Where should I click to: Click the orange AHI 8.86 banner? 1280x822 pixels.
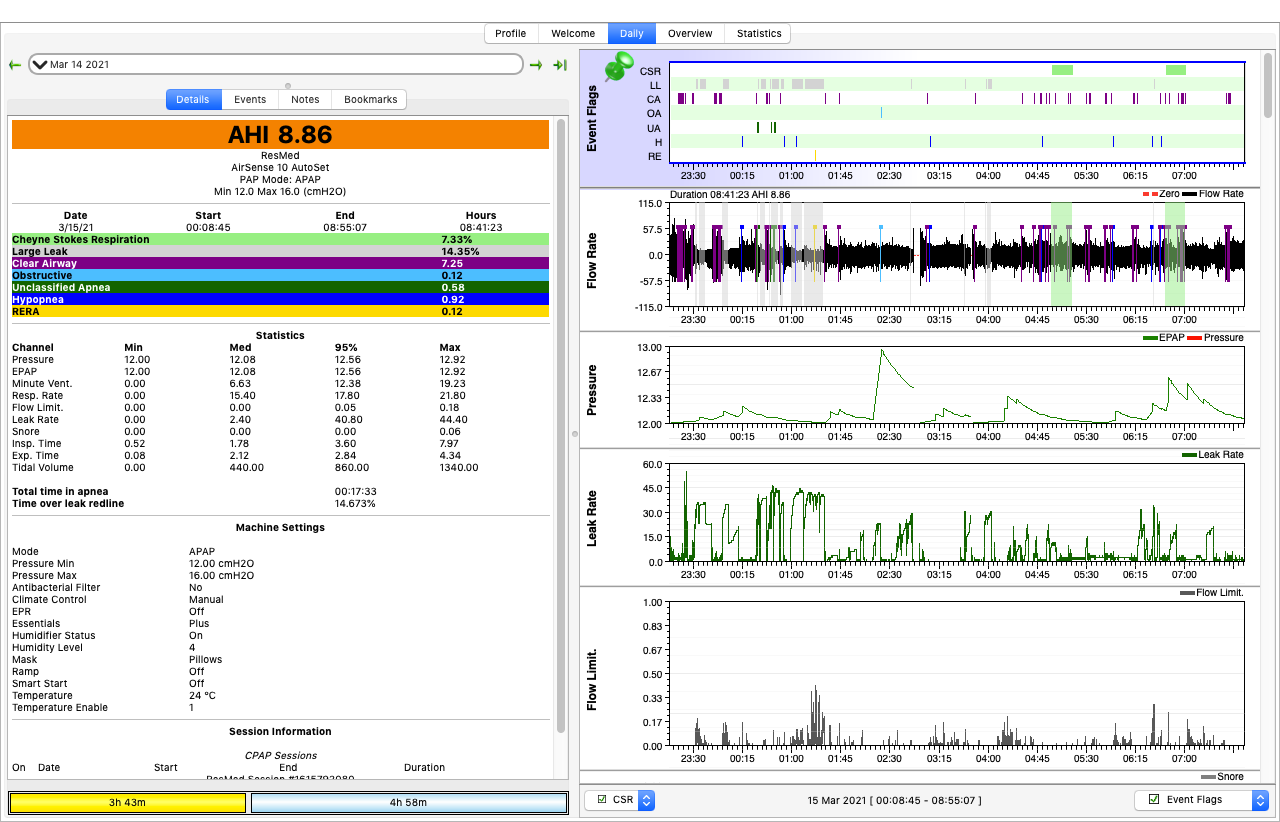point(280,135)
